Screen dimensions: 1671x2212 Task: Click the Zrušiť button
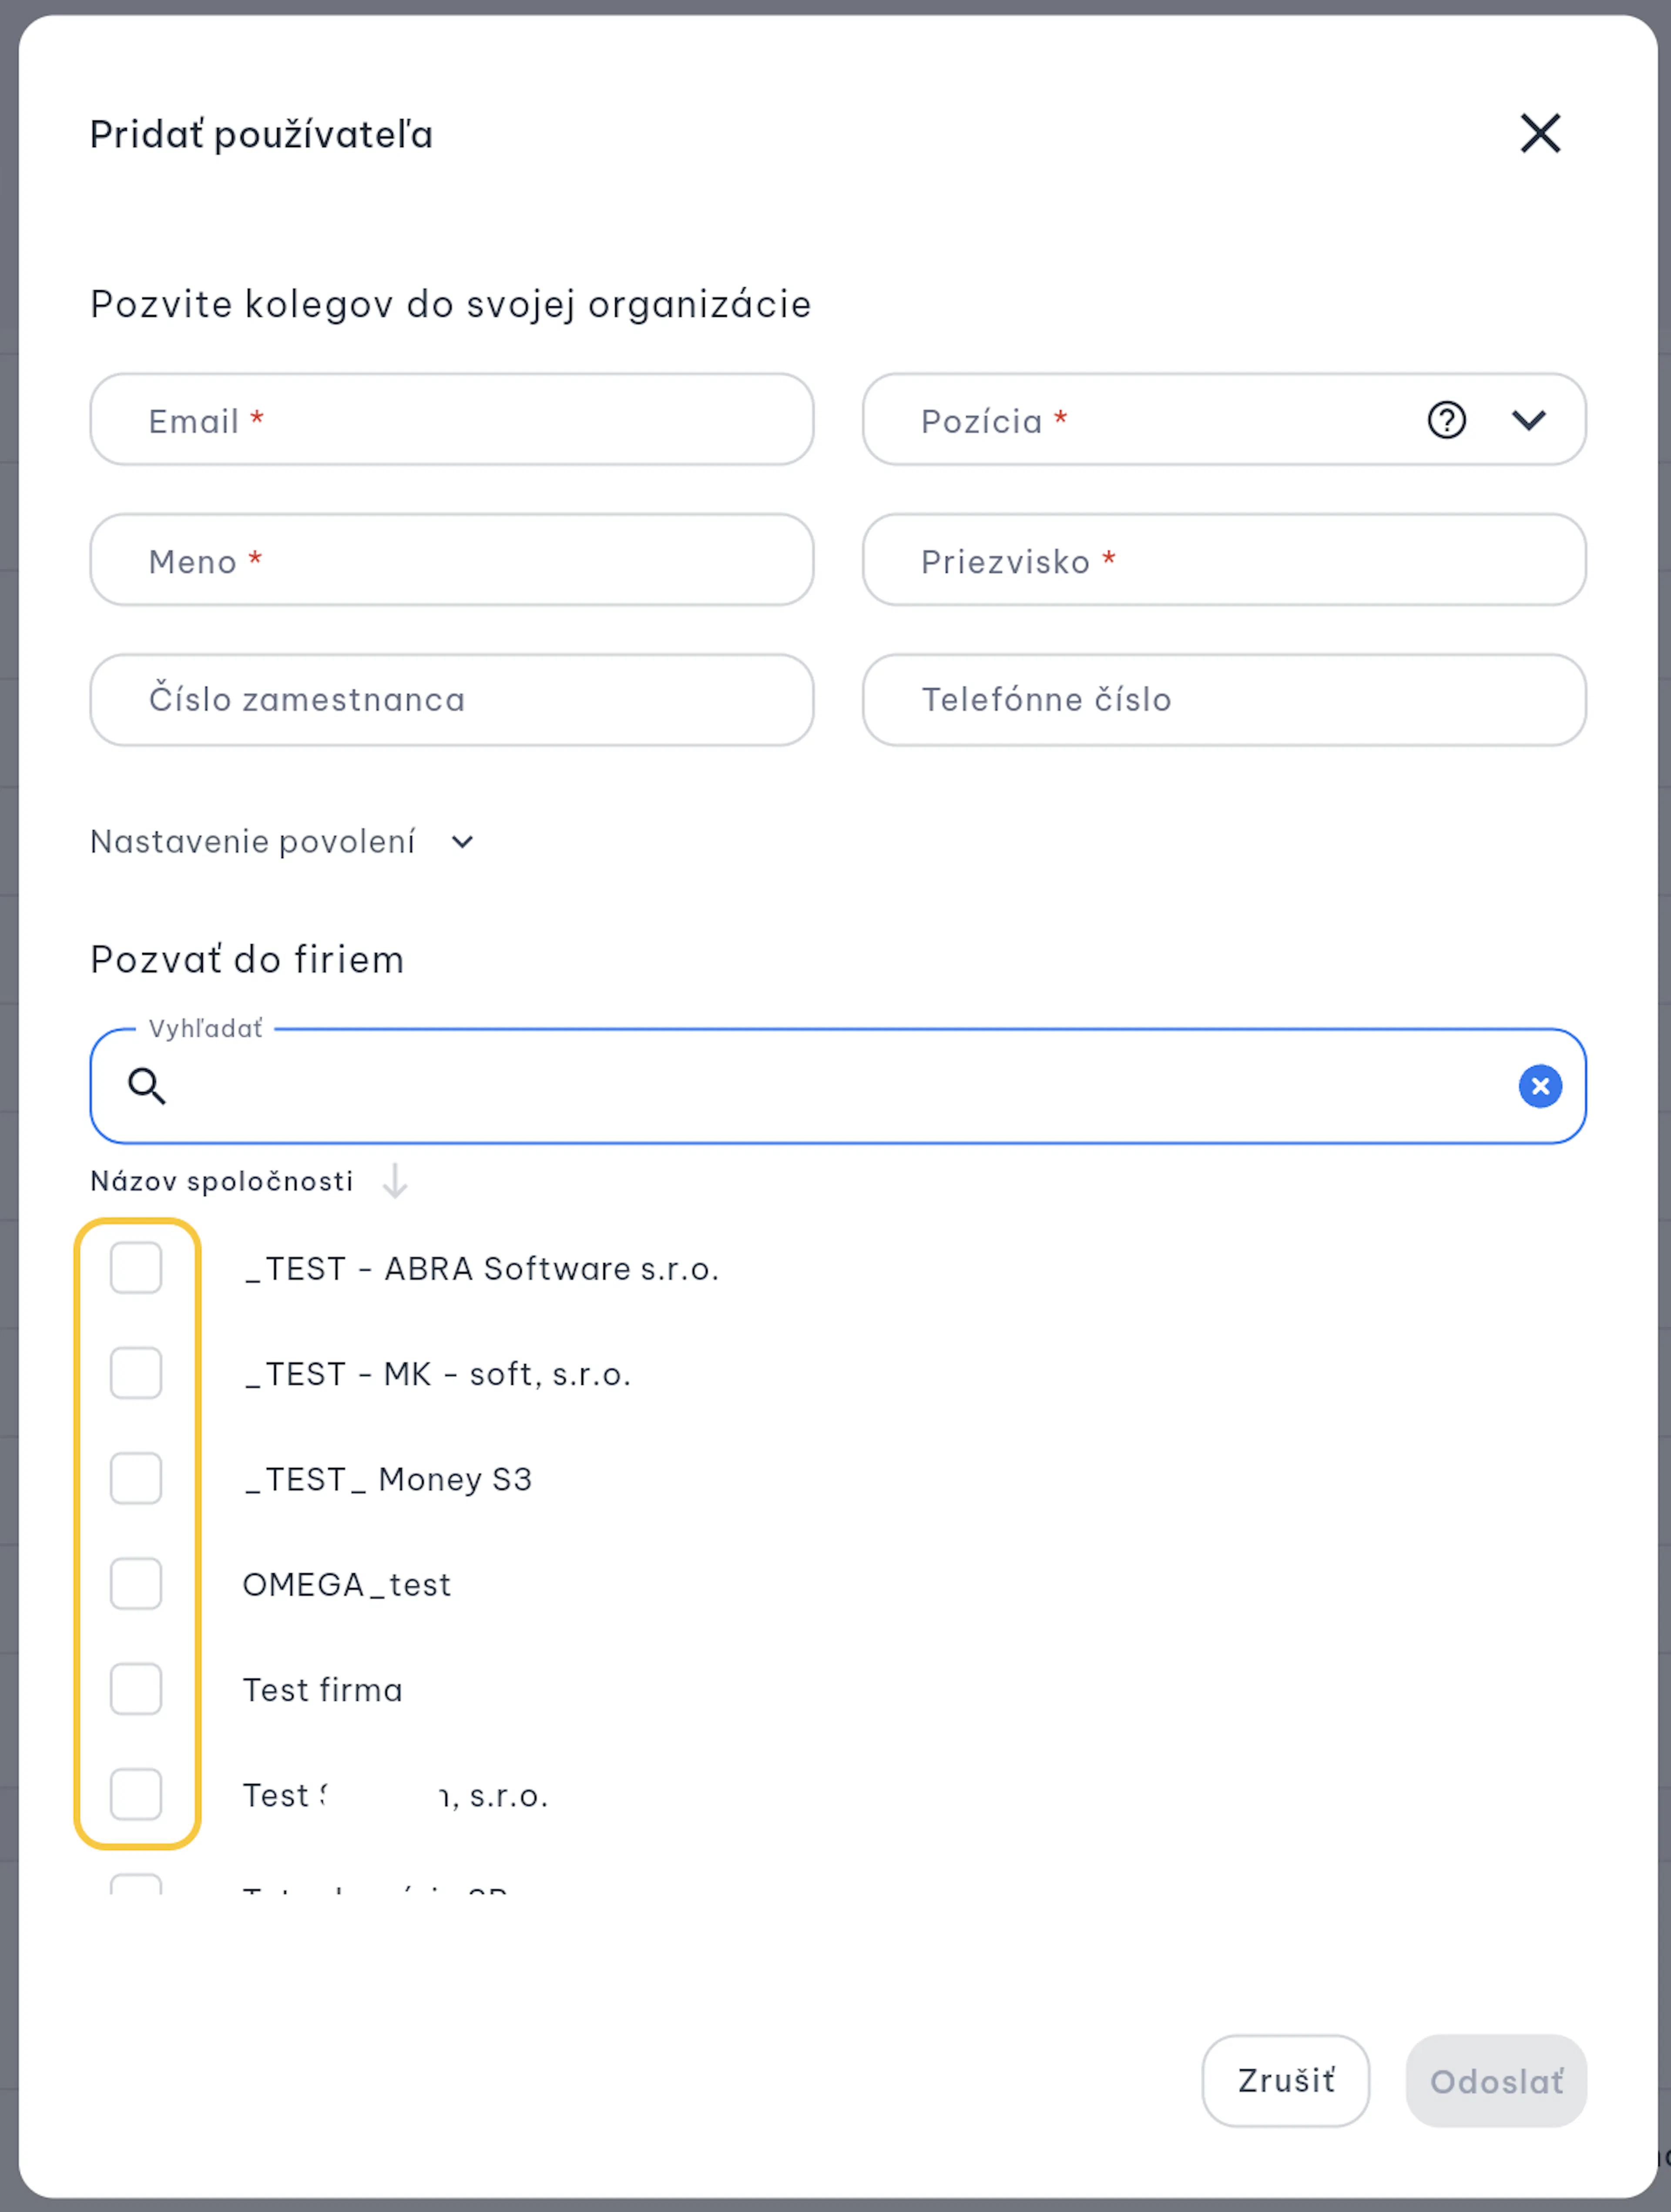1286,2081
